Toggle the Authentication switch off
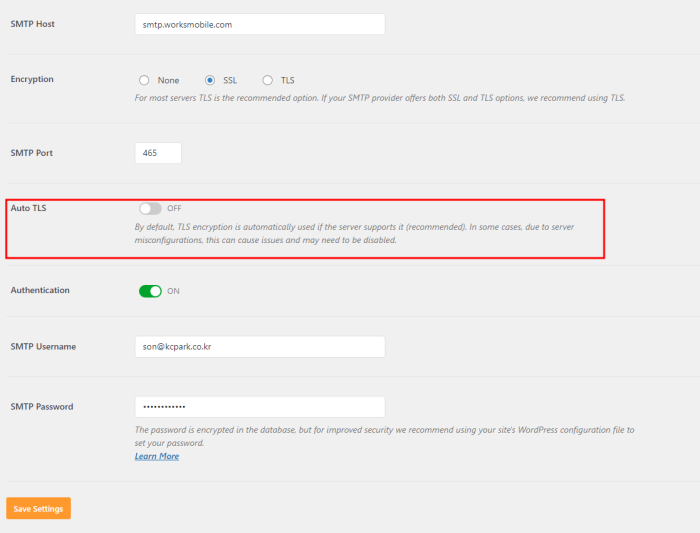The width and height of the screenshot is (700, 533). tap(150, 291)
